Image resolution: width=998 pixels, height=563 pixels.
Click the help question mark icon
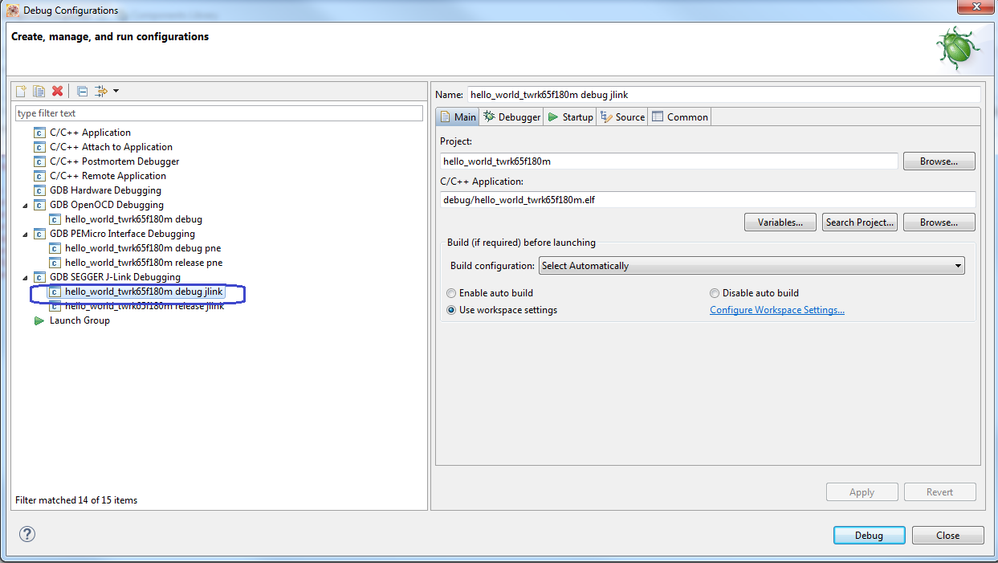[27, 534]
